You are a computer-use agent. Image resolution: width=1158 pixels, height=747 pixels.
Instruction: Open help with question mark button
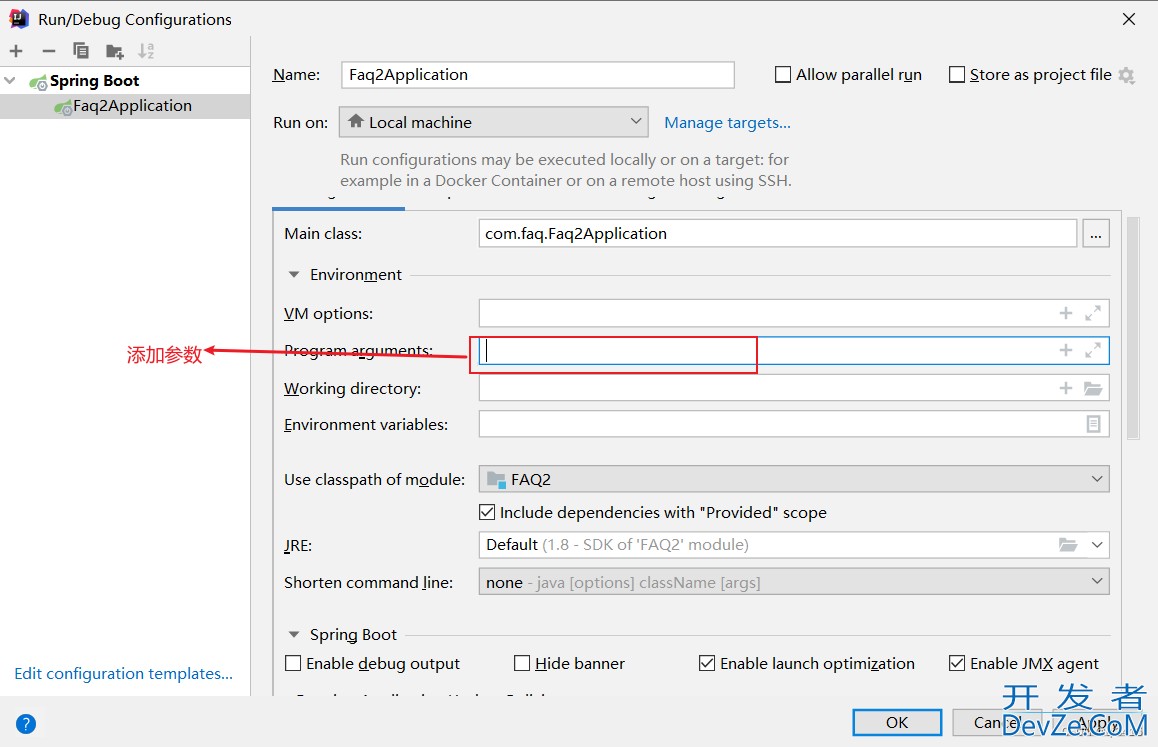click(26, 724)
